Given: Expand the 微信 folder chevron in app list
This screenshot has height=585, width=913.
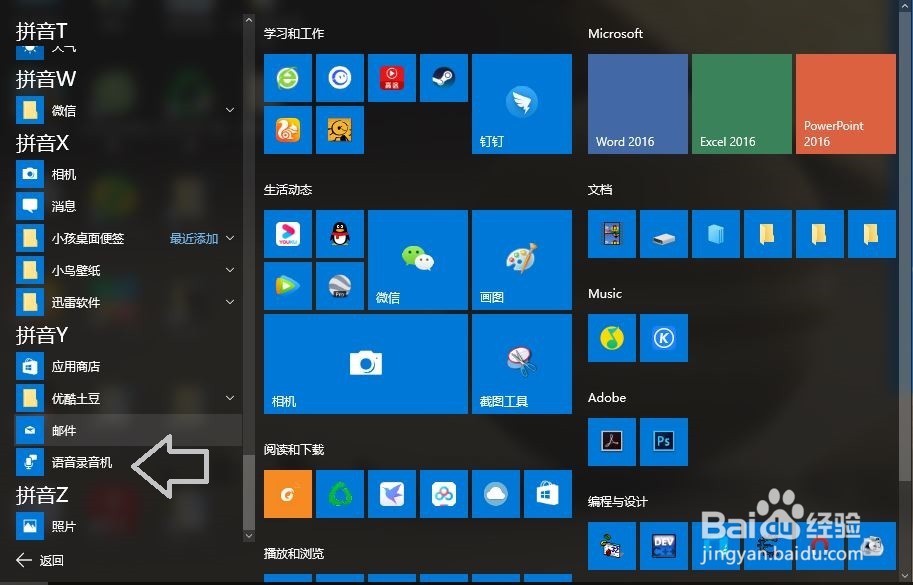Looking at the screenshot, I should tap(230, 110).
